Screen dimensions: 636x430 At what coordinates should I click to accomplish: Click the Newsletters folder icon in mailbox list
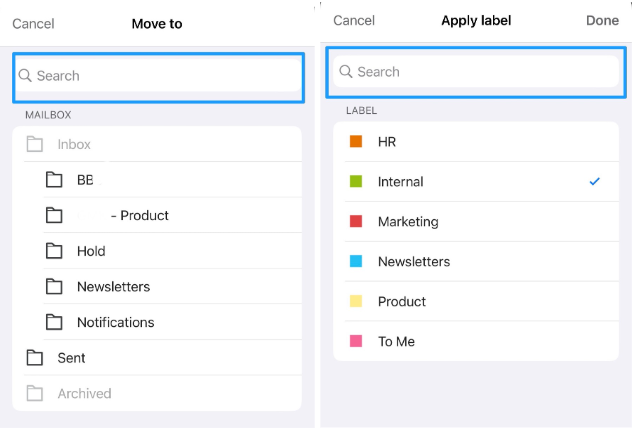[54, 287]
